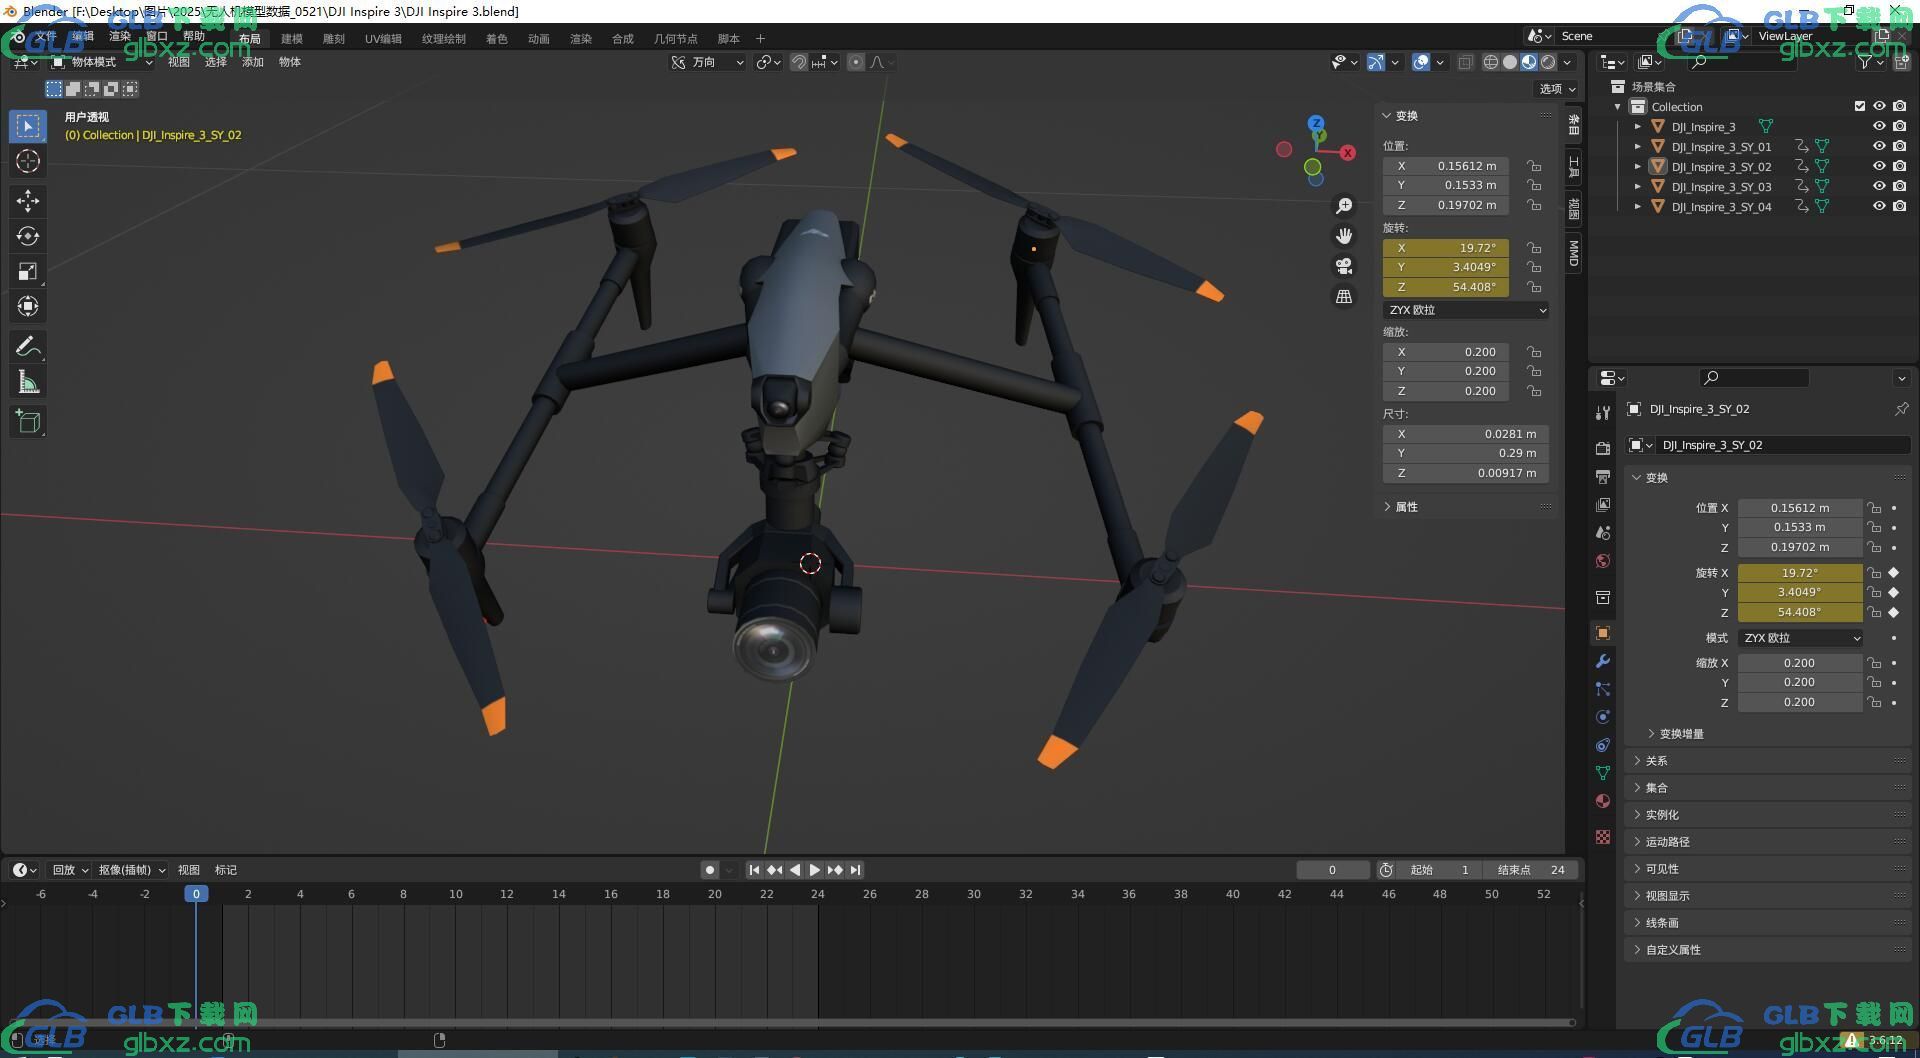Screen dimensions: 1920x1058
Task: Select the Rotate tool
Action: click(28, 236)
